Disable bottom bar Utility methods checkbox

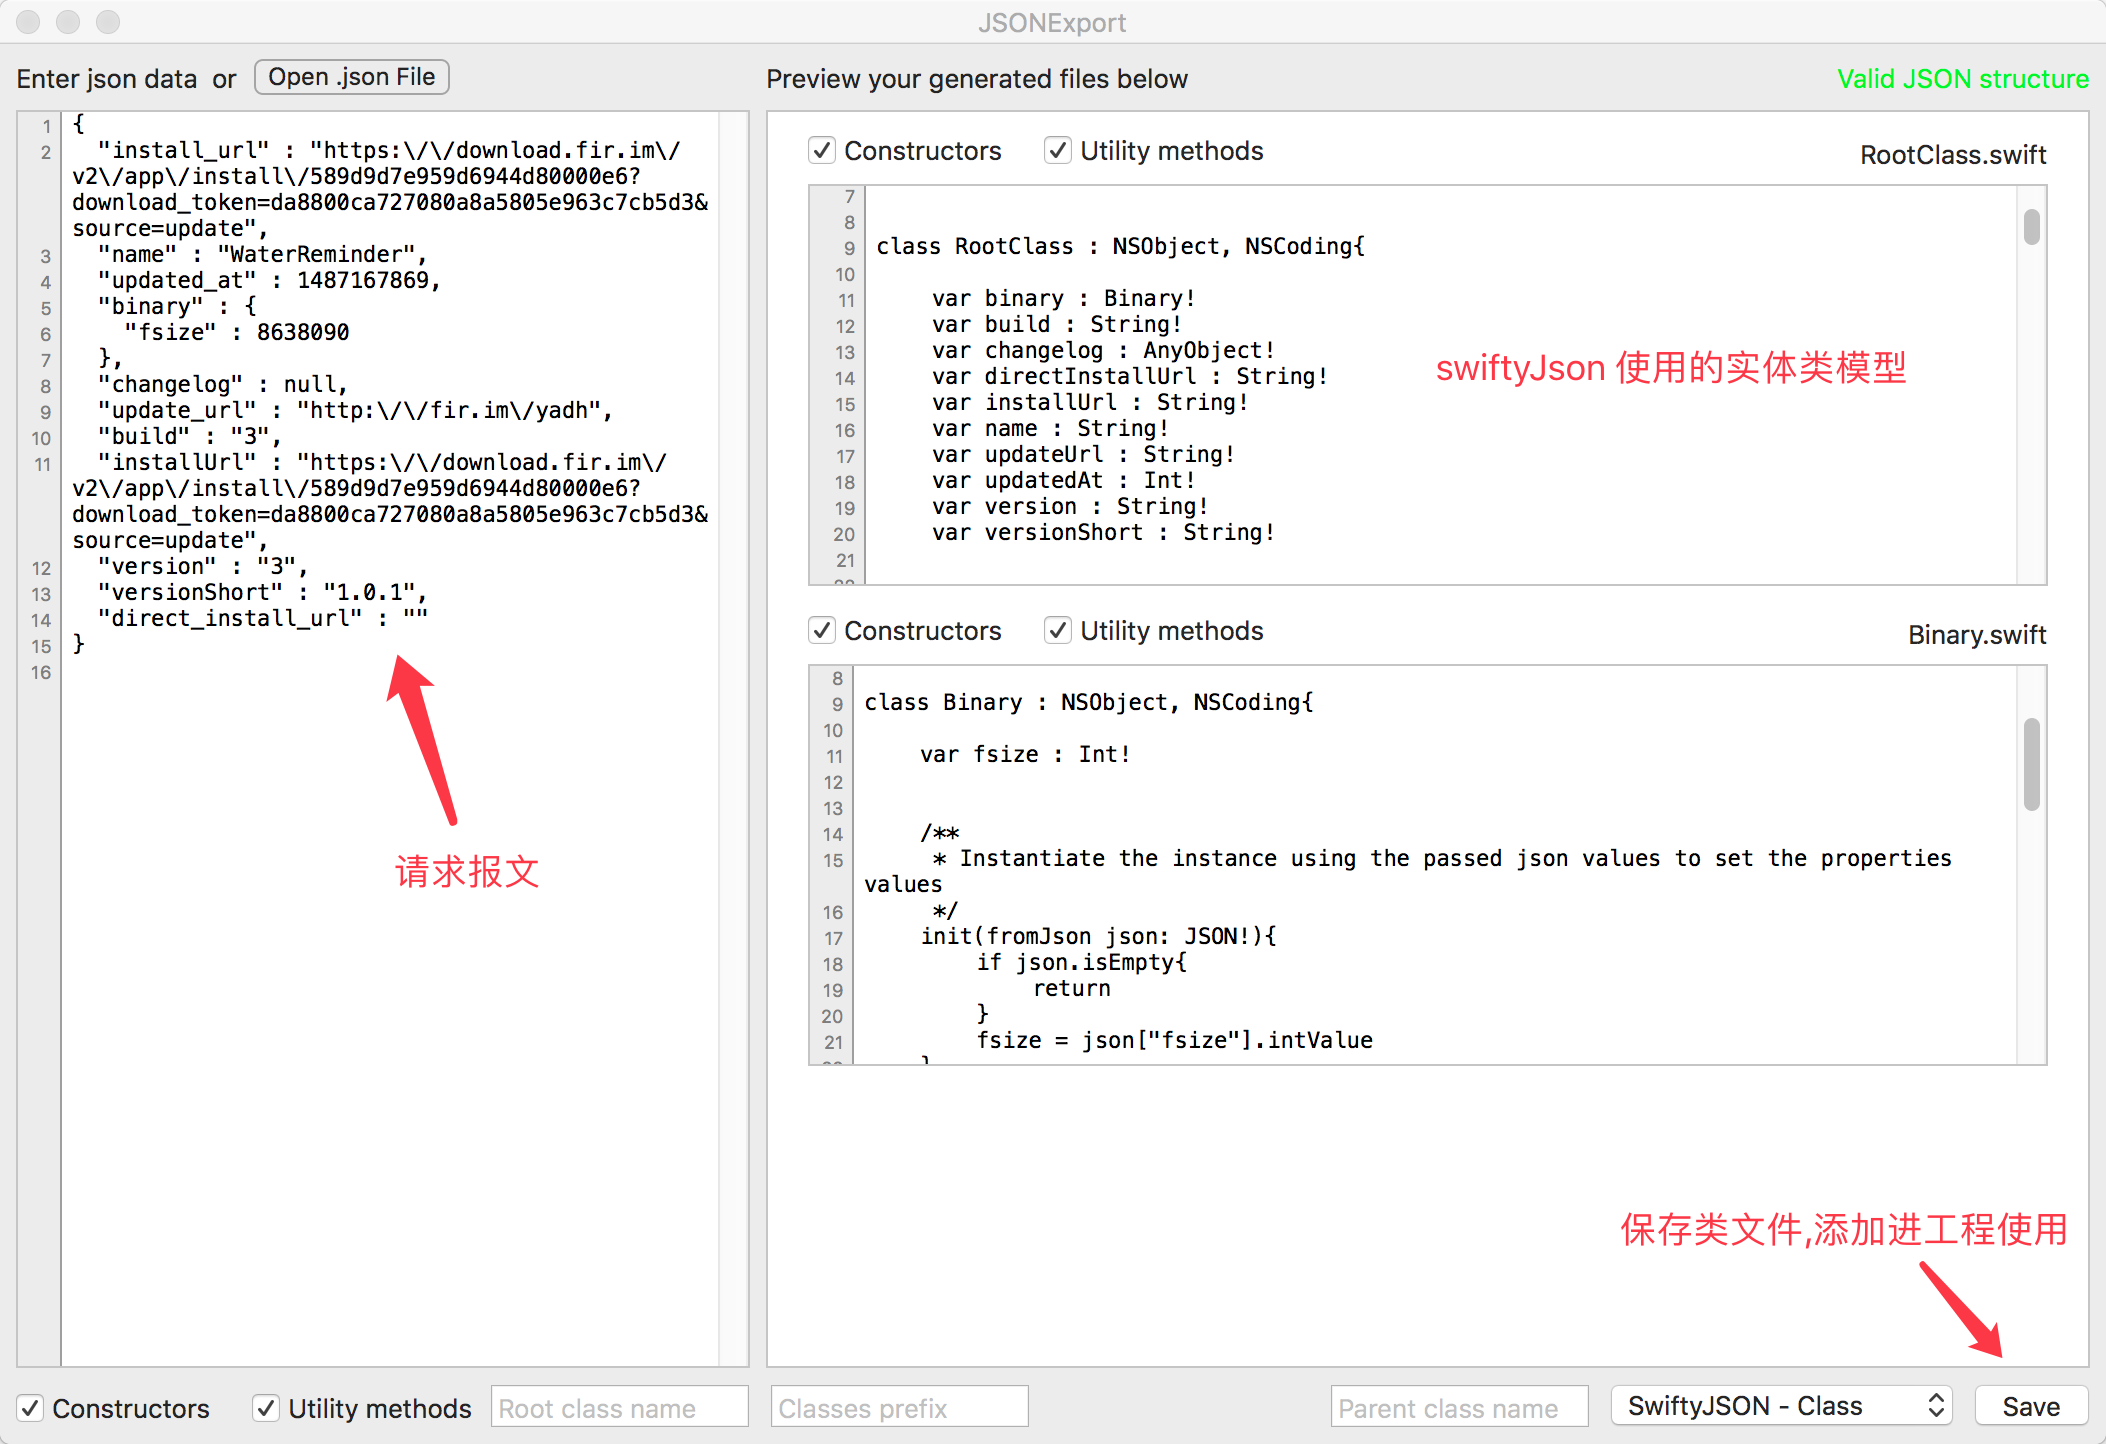[x=266, y=1408]
